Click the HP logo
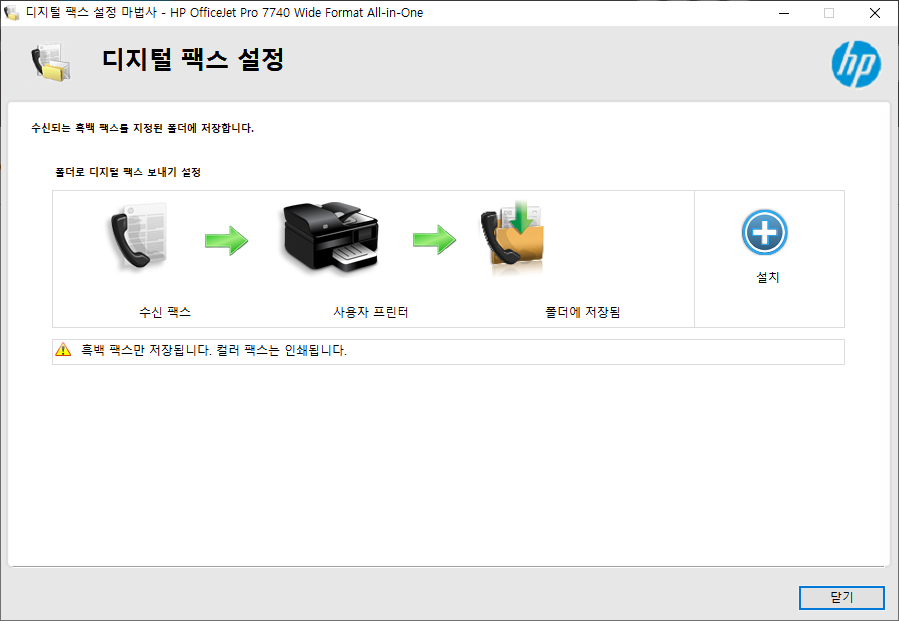 (x=856, y=64)
